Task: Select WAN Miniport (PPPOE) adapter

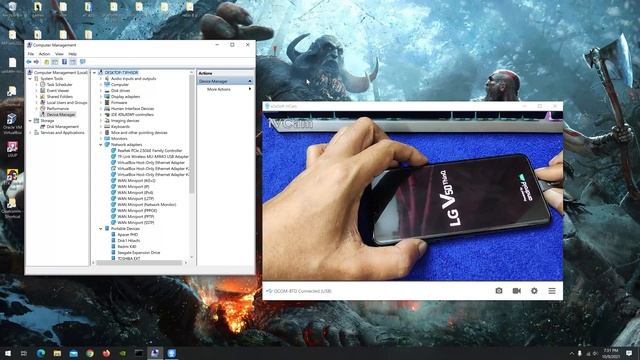Action: point(137,211)
